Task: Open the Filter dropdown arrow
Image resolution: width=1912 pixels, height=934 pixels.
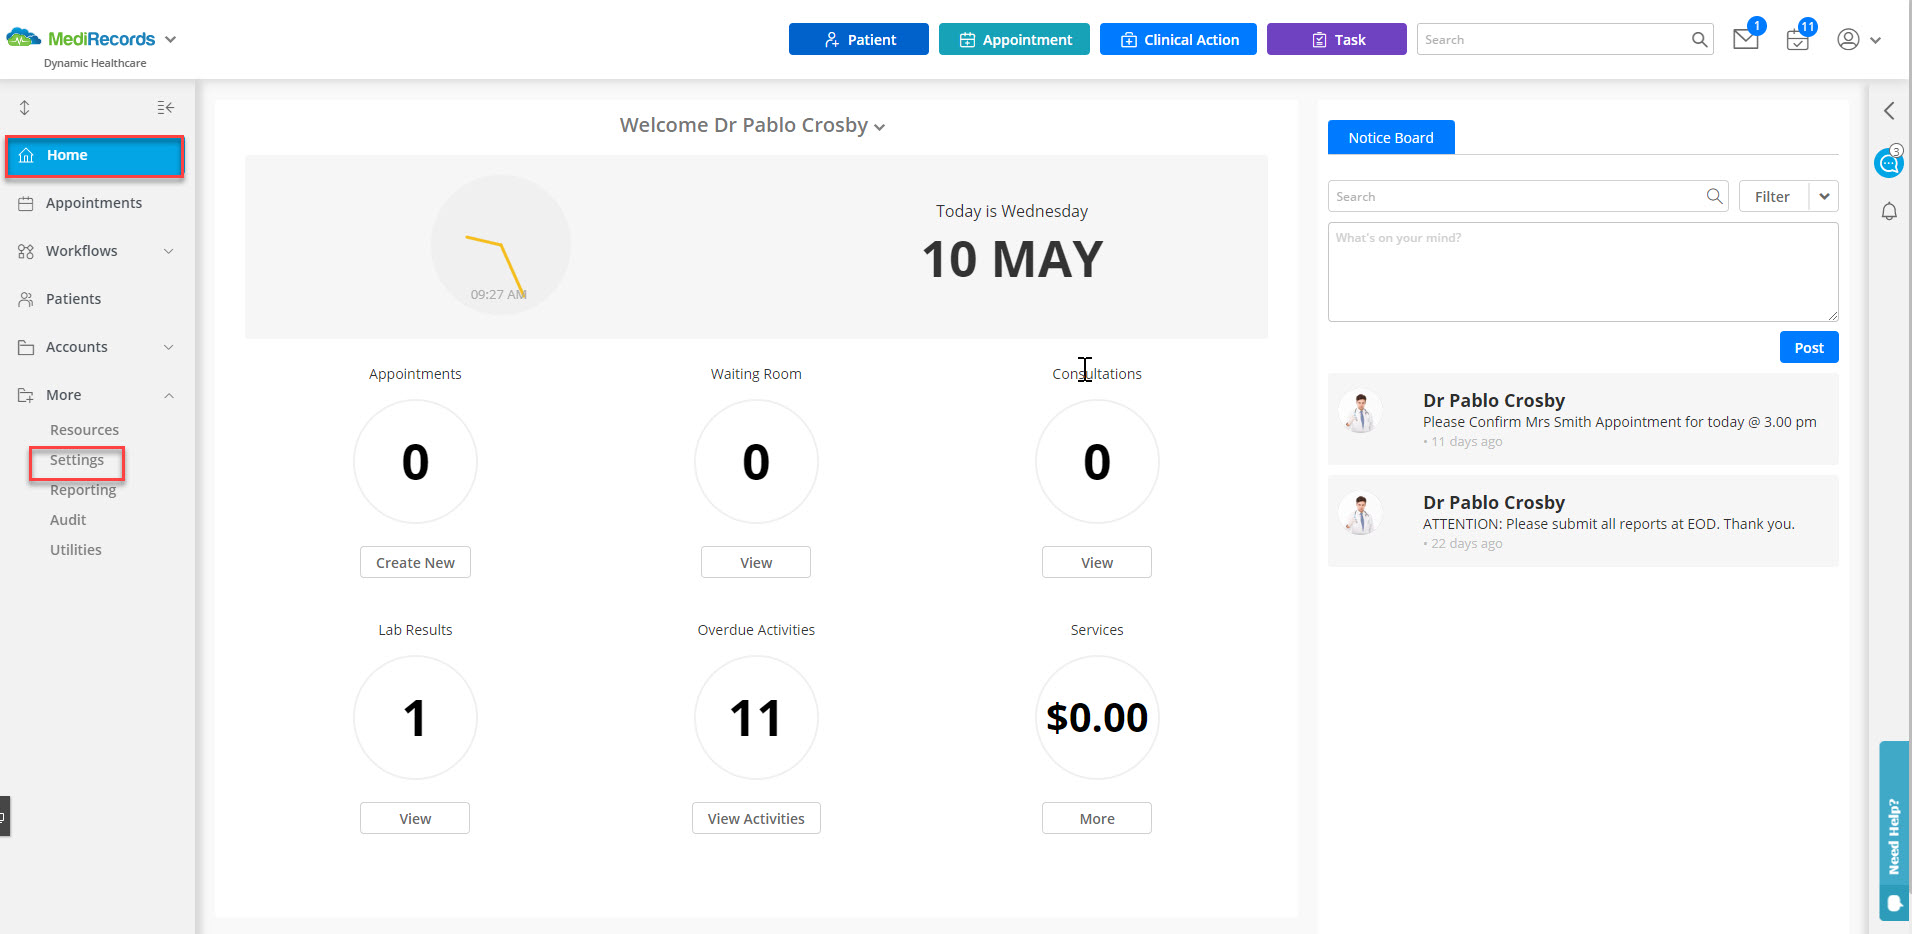Action: (x=1825, y=196)
